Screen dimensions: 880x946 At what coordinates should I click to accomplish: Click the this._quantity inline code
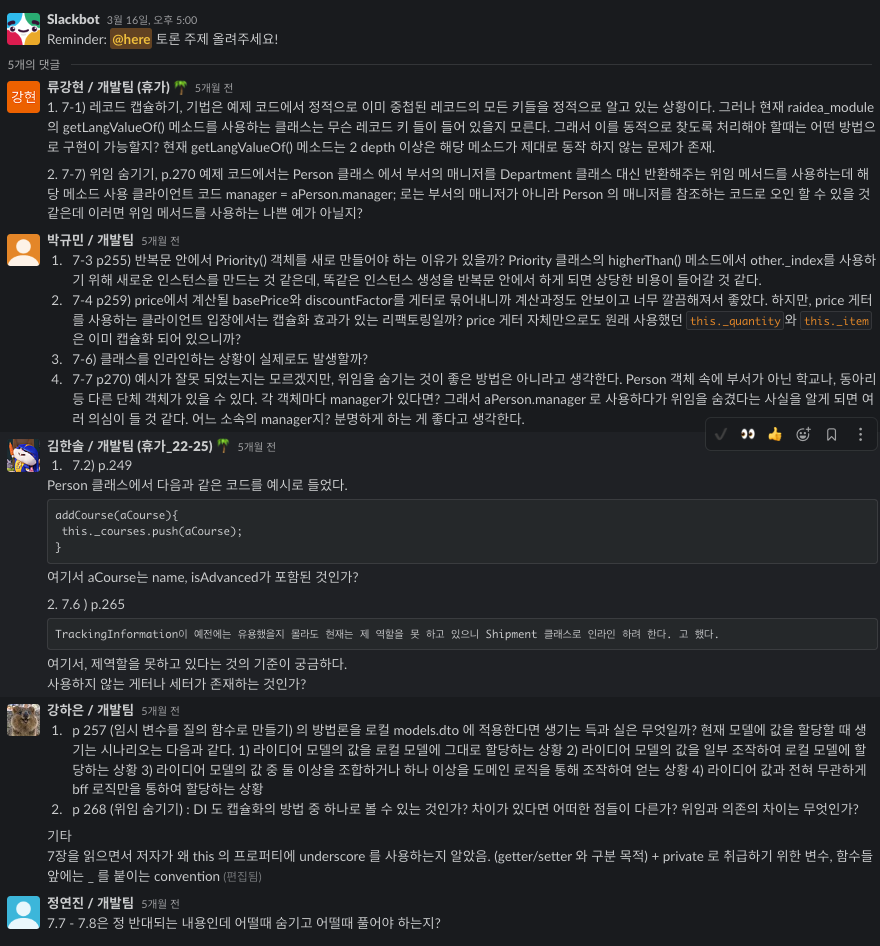pos(735,321)
